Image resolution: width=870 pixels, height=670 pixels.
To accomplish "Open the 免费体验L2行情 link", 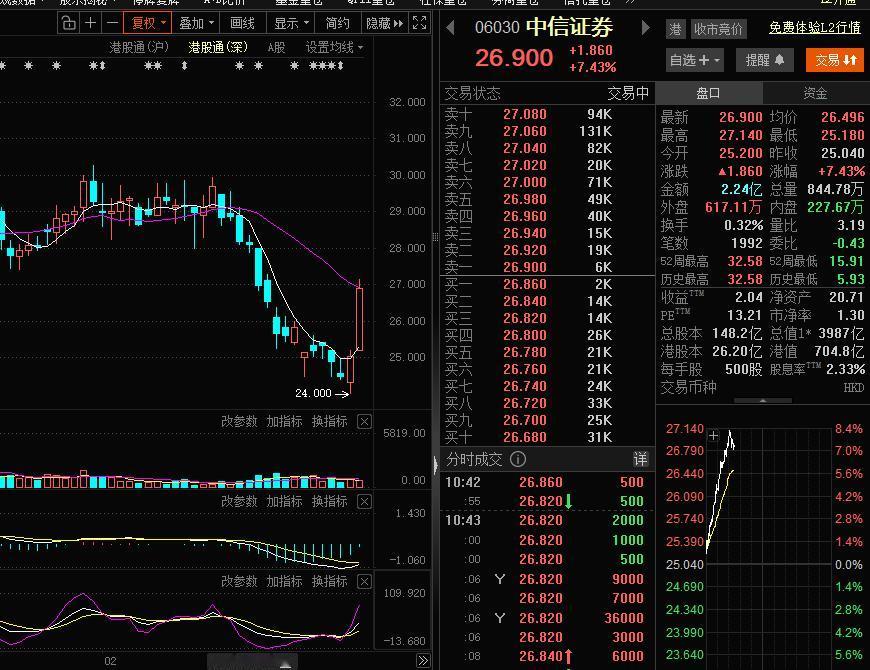I will 813,29.
